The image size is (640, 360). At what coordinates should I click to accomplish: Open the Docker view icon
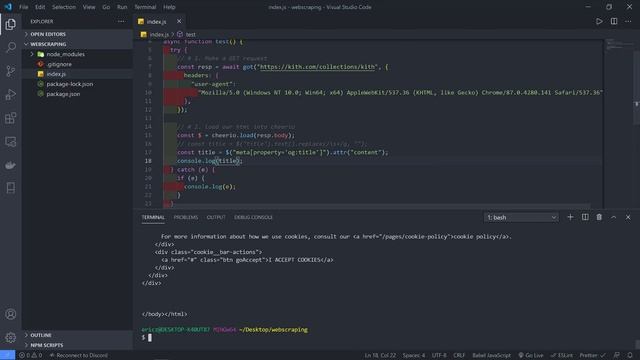click(11, 165)
